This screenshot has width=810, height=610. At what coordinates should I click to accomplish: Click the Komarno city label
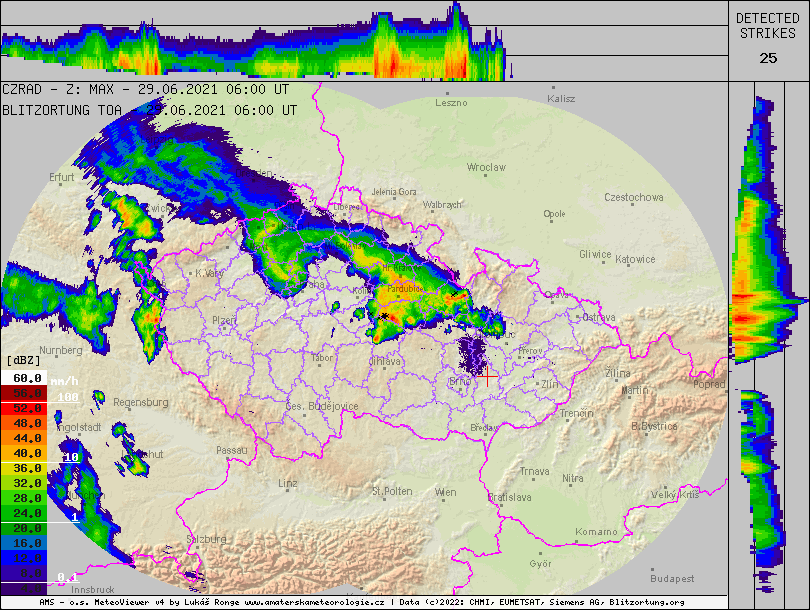click(x=596, y=531)
